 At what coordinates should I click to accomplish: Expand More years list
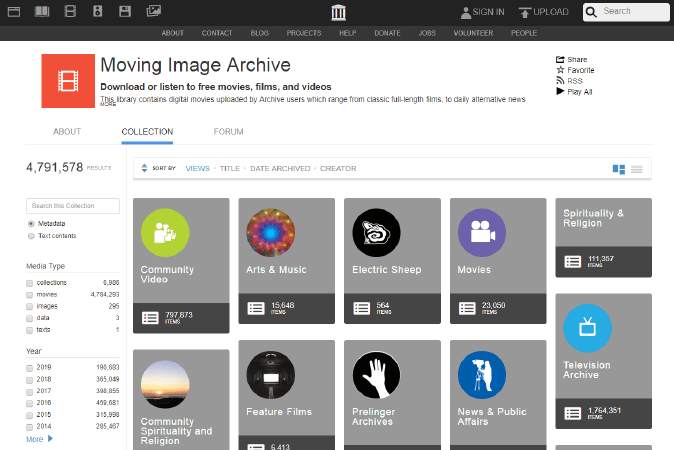39,439
